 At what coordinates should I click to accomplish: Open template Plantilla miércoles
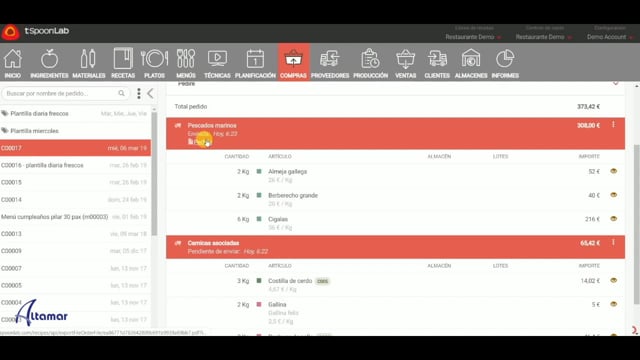[75, 131]
